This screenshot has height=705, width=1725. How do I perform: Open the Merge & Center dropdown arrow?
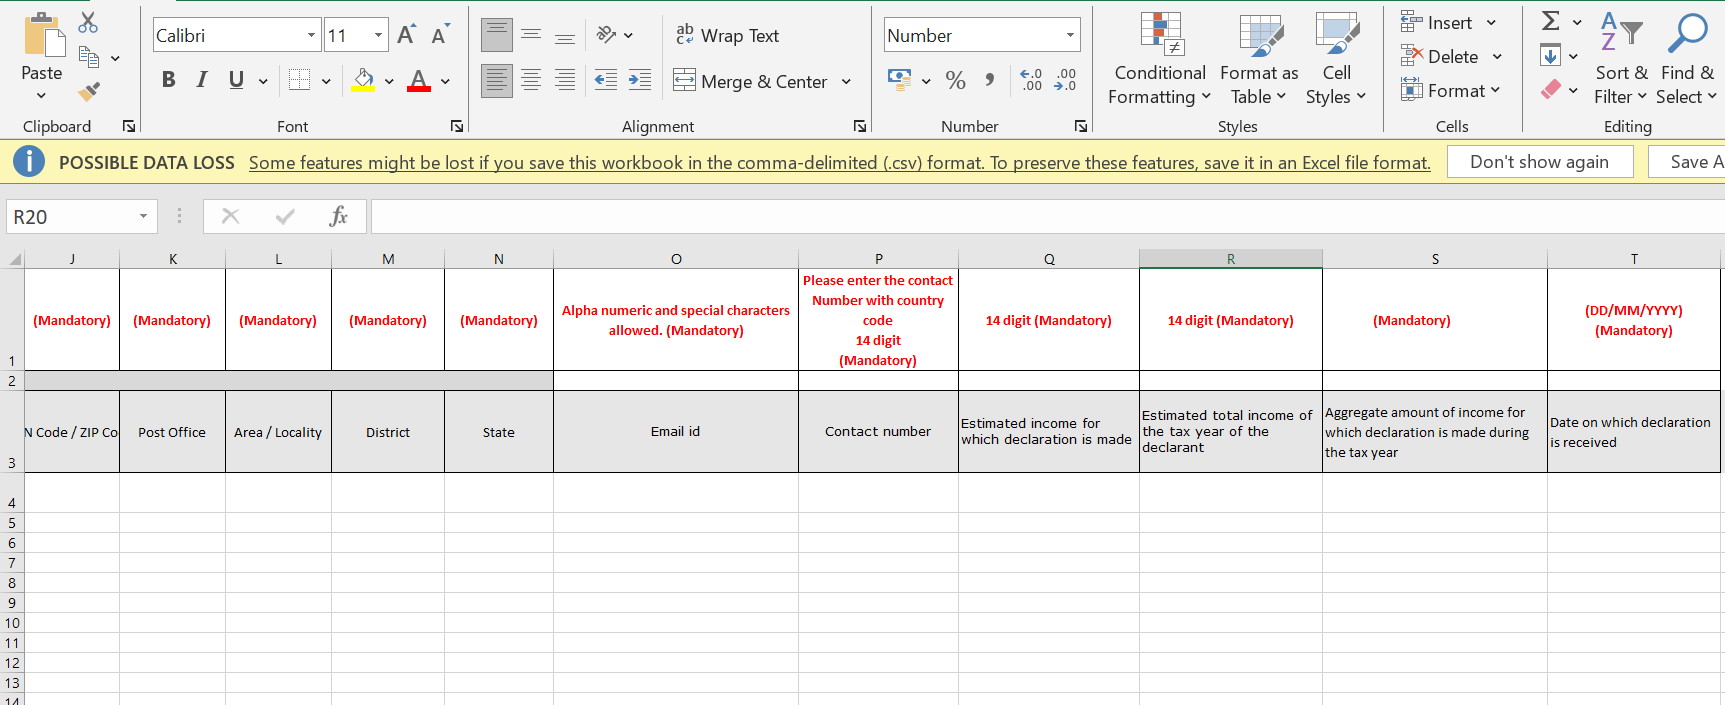(x=846, y=82)
